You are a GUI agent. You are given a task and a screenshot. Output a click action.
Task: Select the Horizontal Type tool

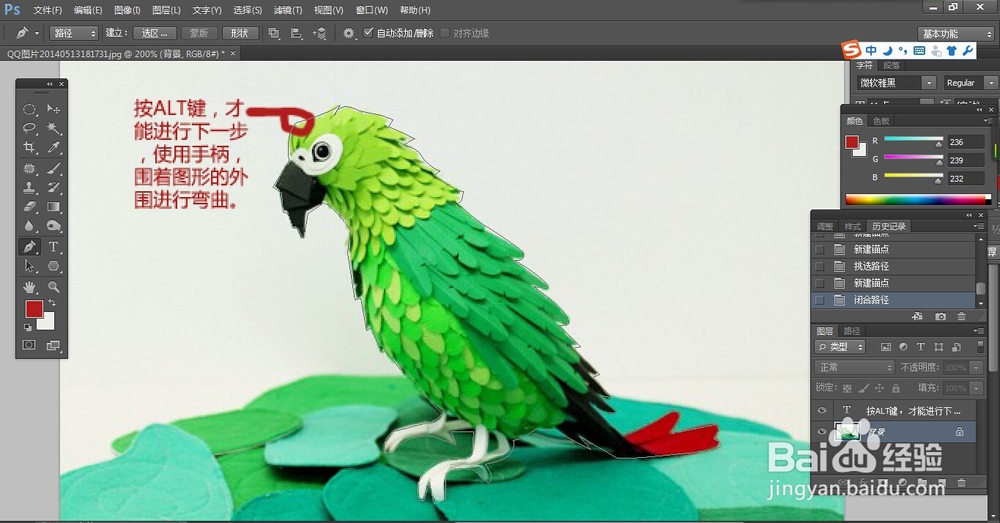click(54, 247)
